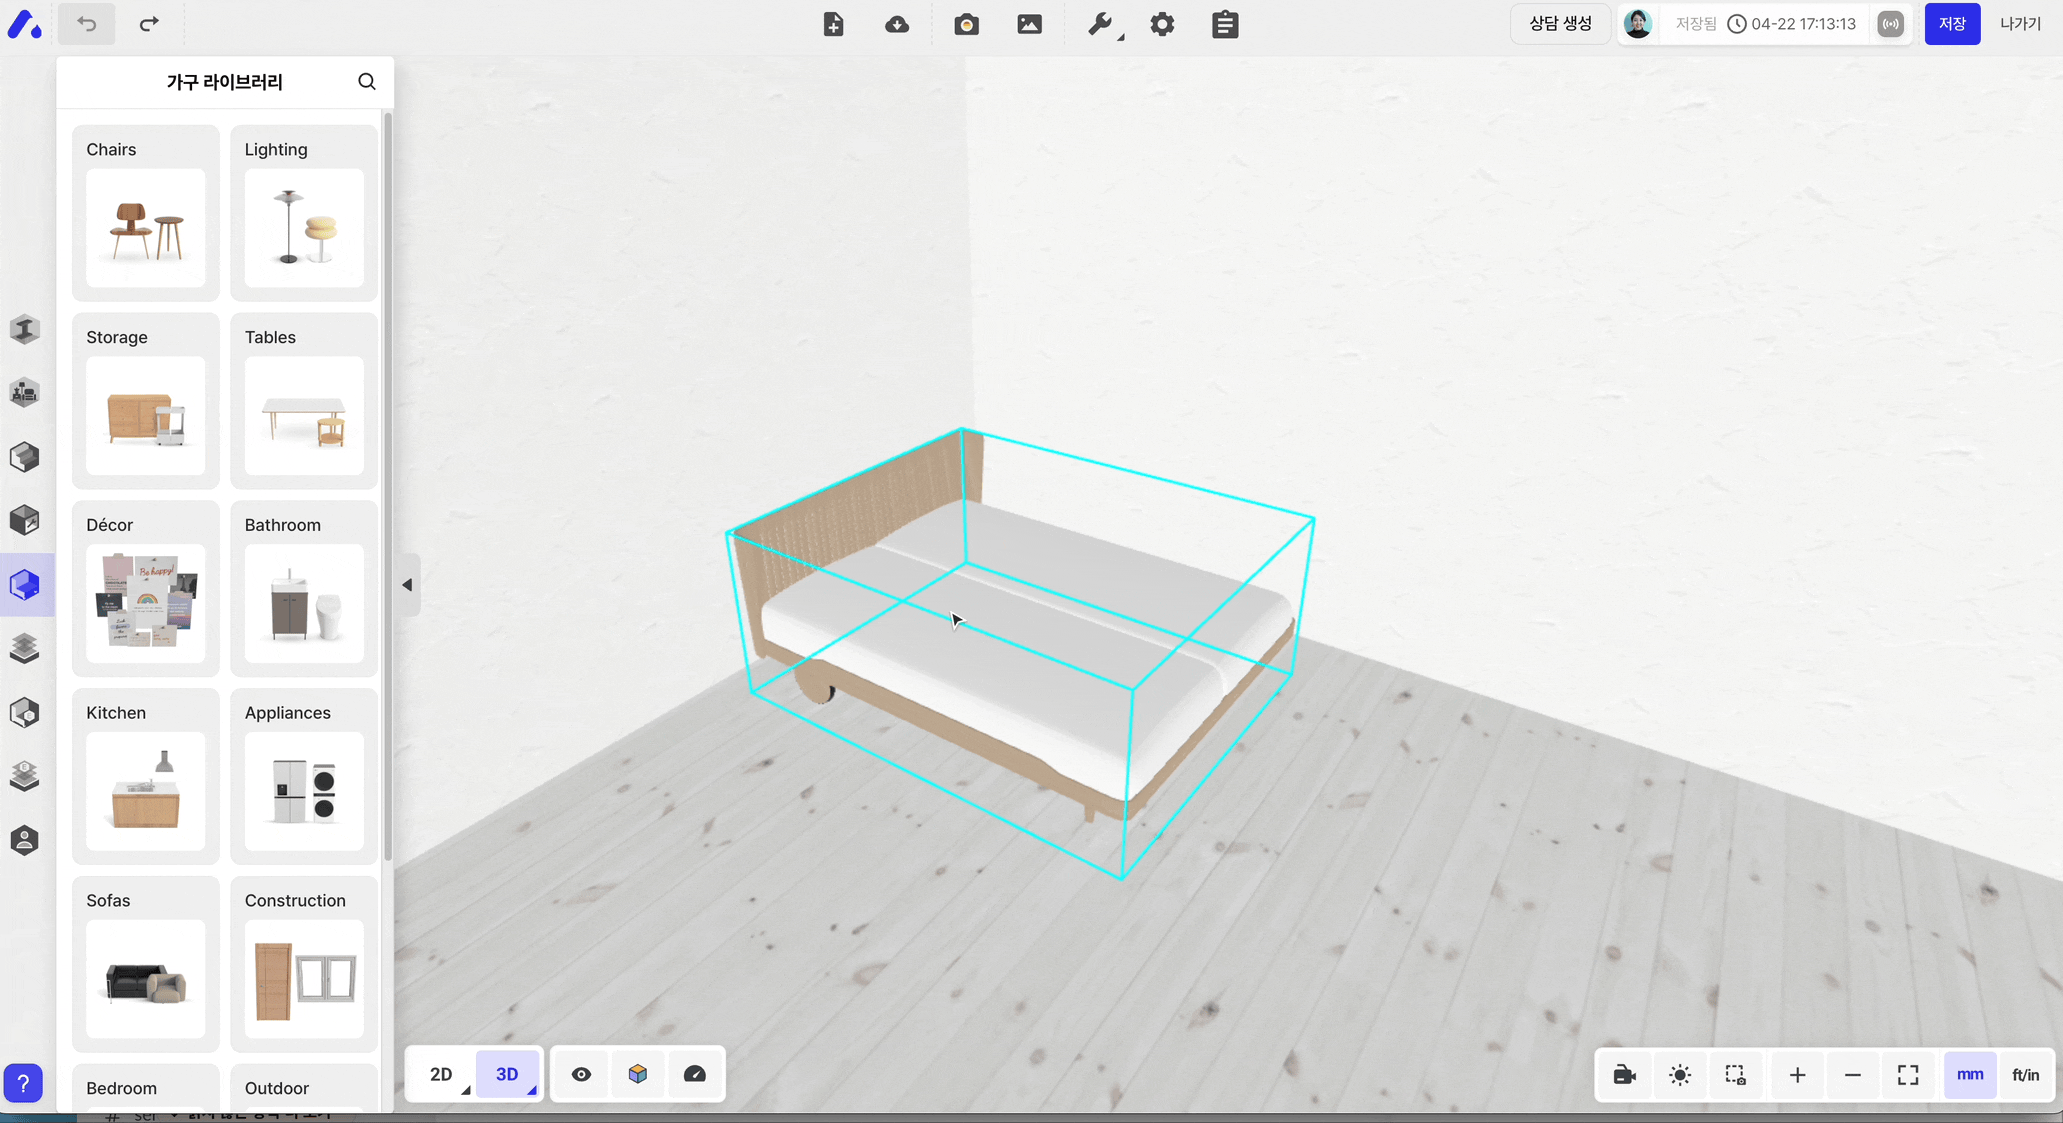Click the blue 저장 save button
The image size is (2063, 1123).
pyautogui.click(x=1951, y=24)
